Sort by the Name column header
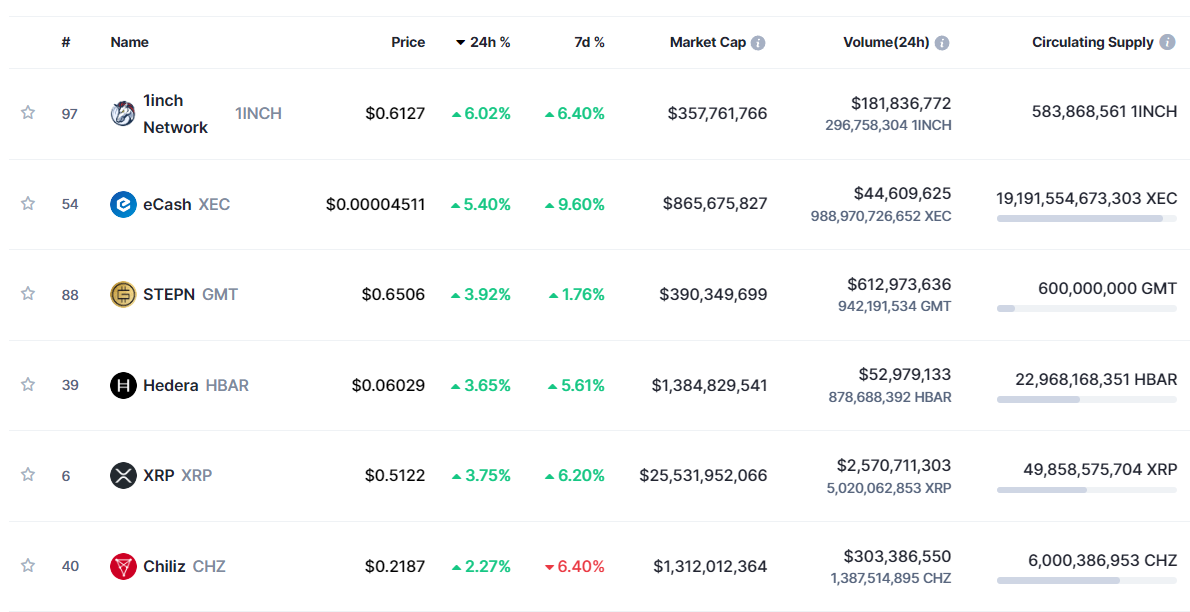Viewport: 1190px width, 612px height. pyautogui.click(x=129, y=42)
